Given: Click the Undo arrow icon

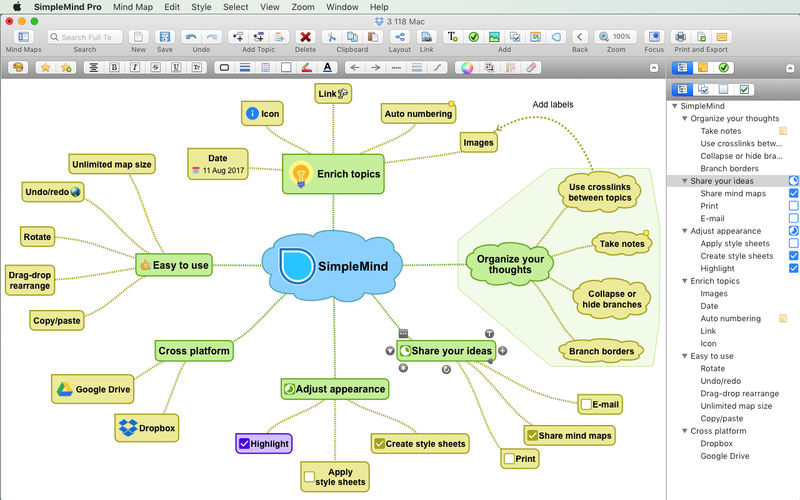Looking at the screenshot, I should pos(191,37).
